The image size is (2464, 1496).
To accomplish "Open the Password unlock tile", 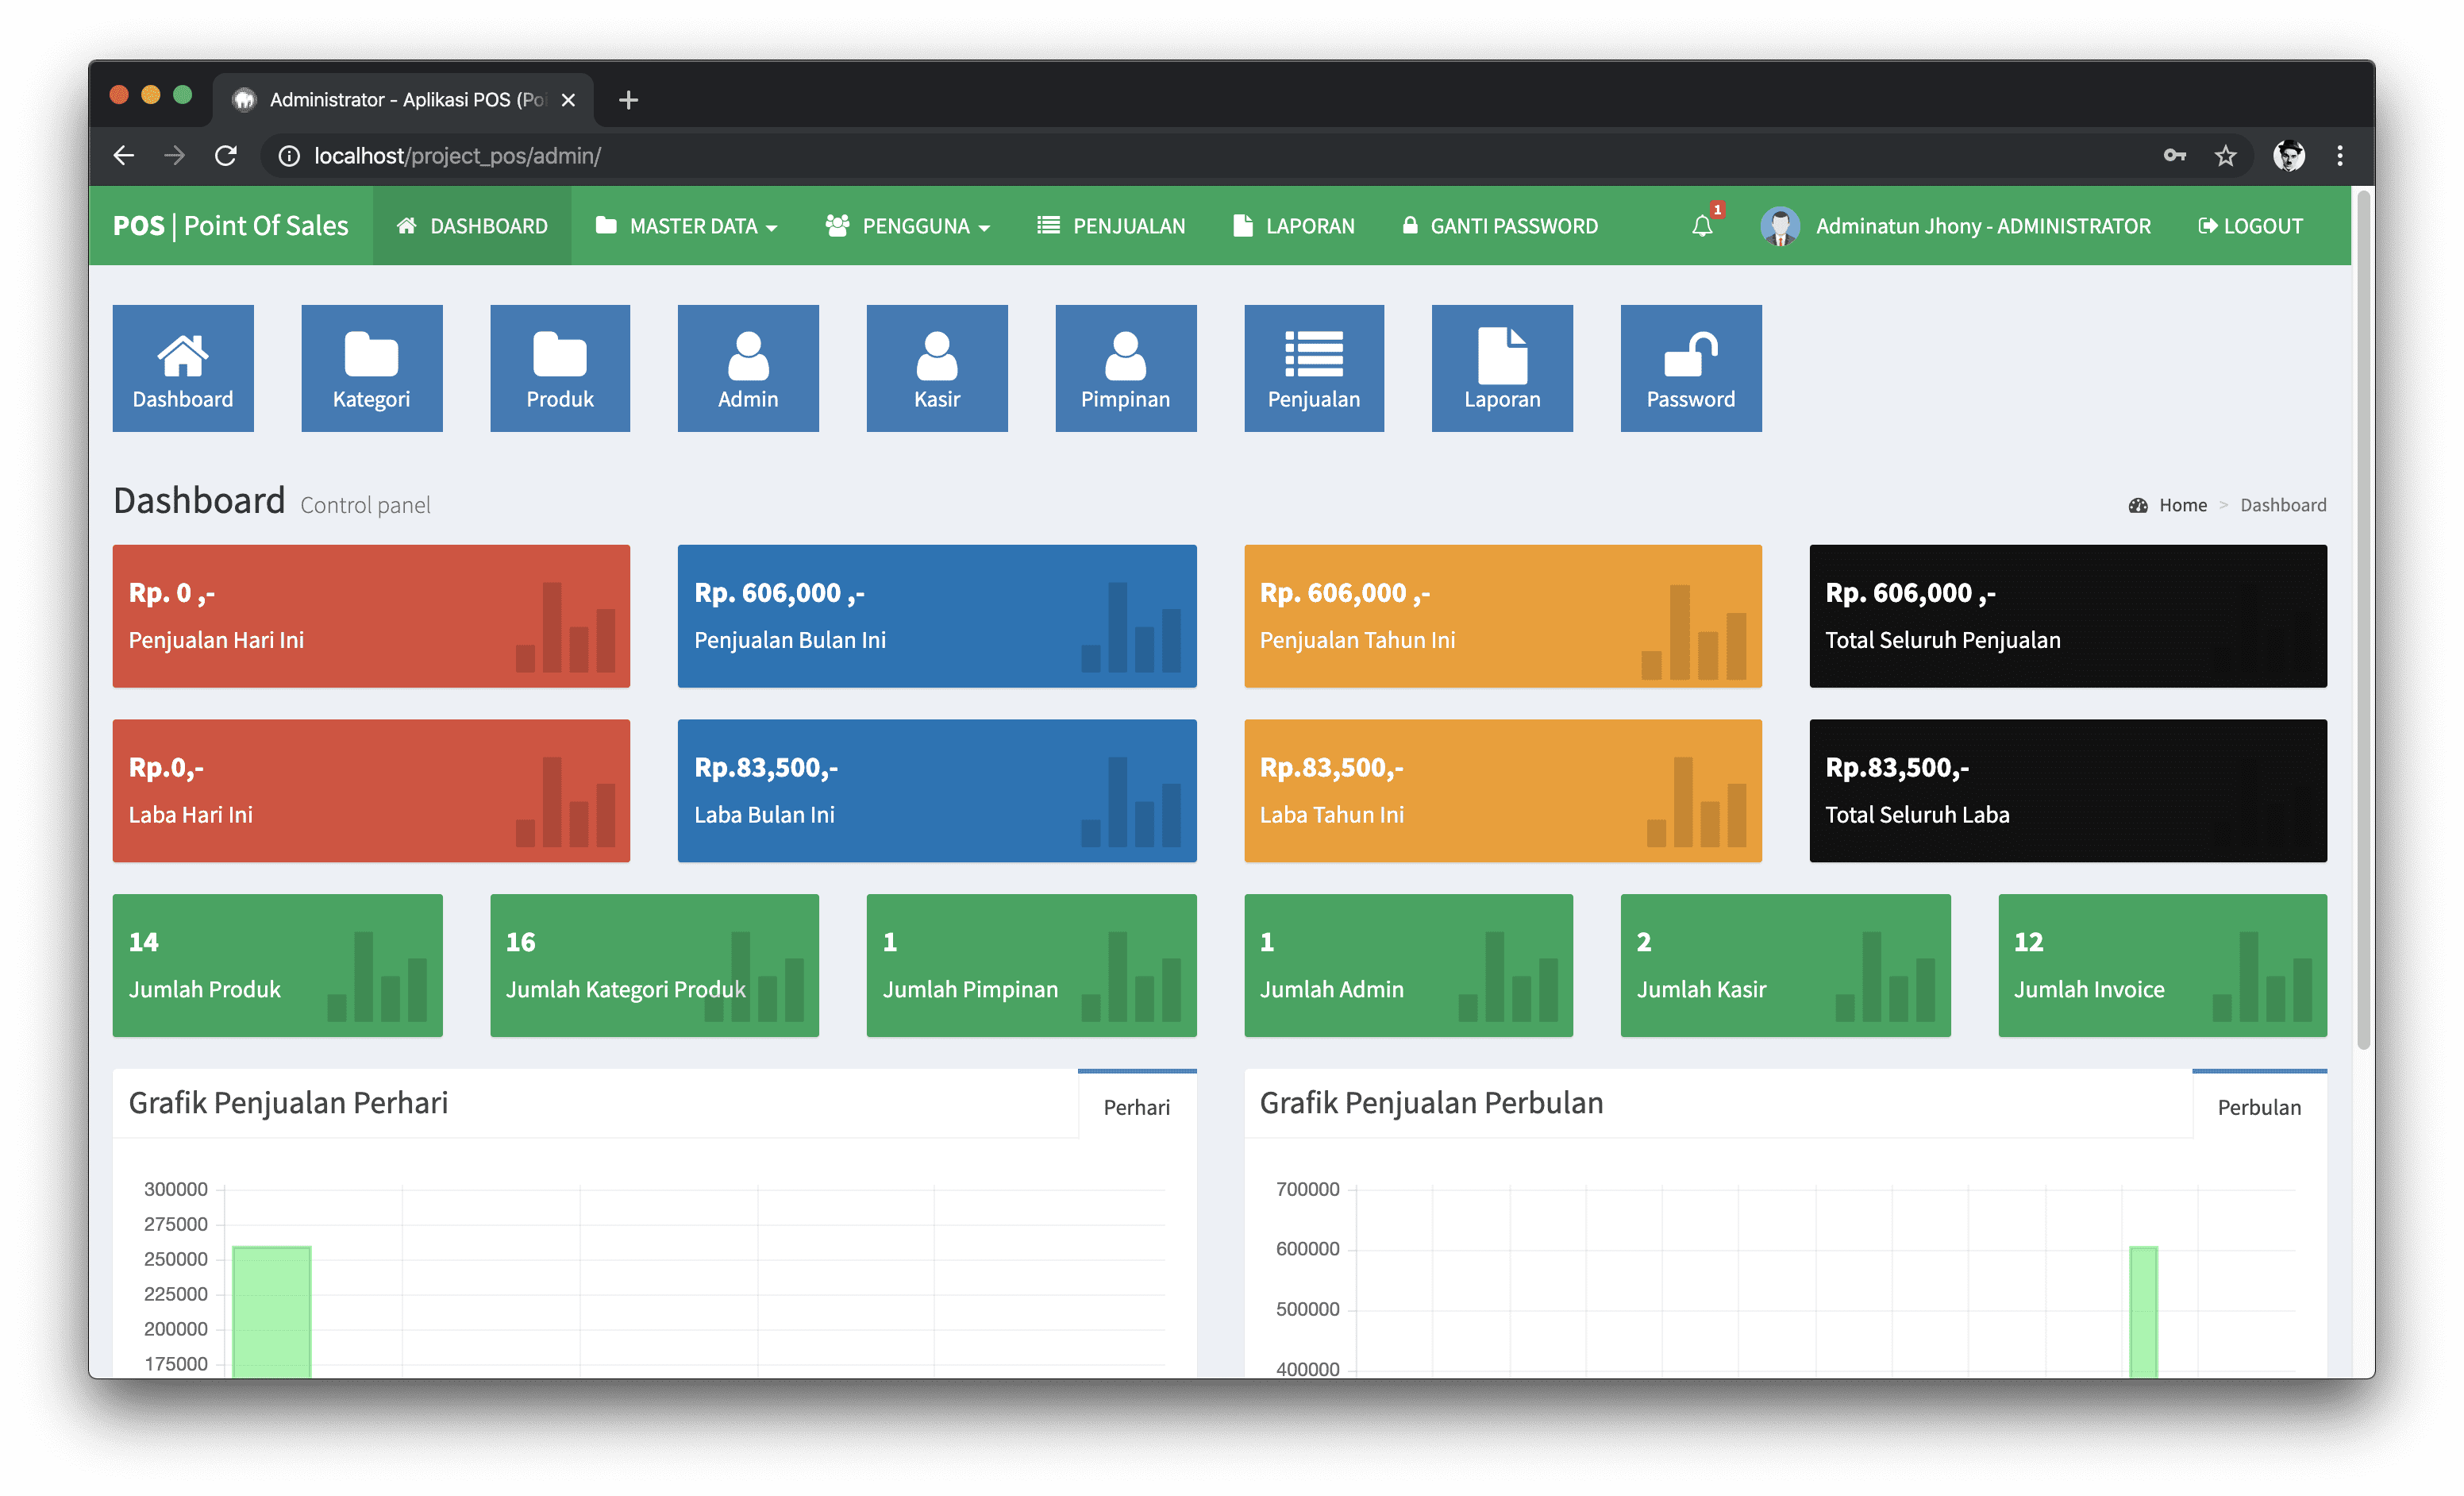I will click(1691, 368).
